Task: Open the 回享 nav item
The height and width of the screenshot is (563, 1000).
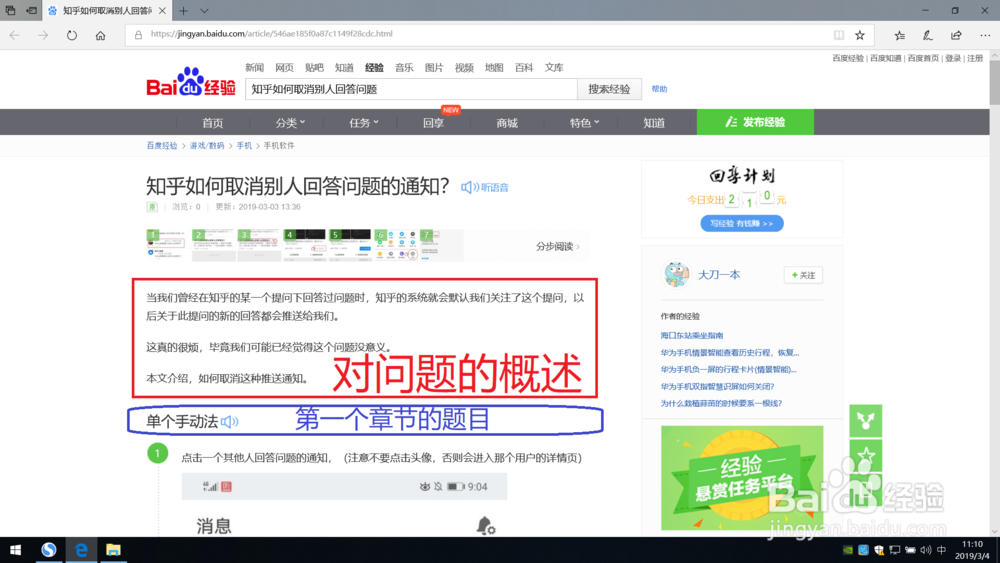Action: pos(434,122)
